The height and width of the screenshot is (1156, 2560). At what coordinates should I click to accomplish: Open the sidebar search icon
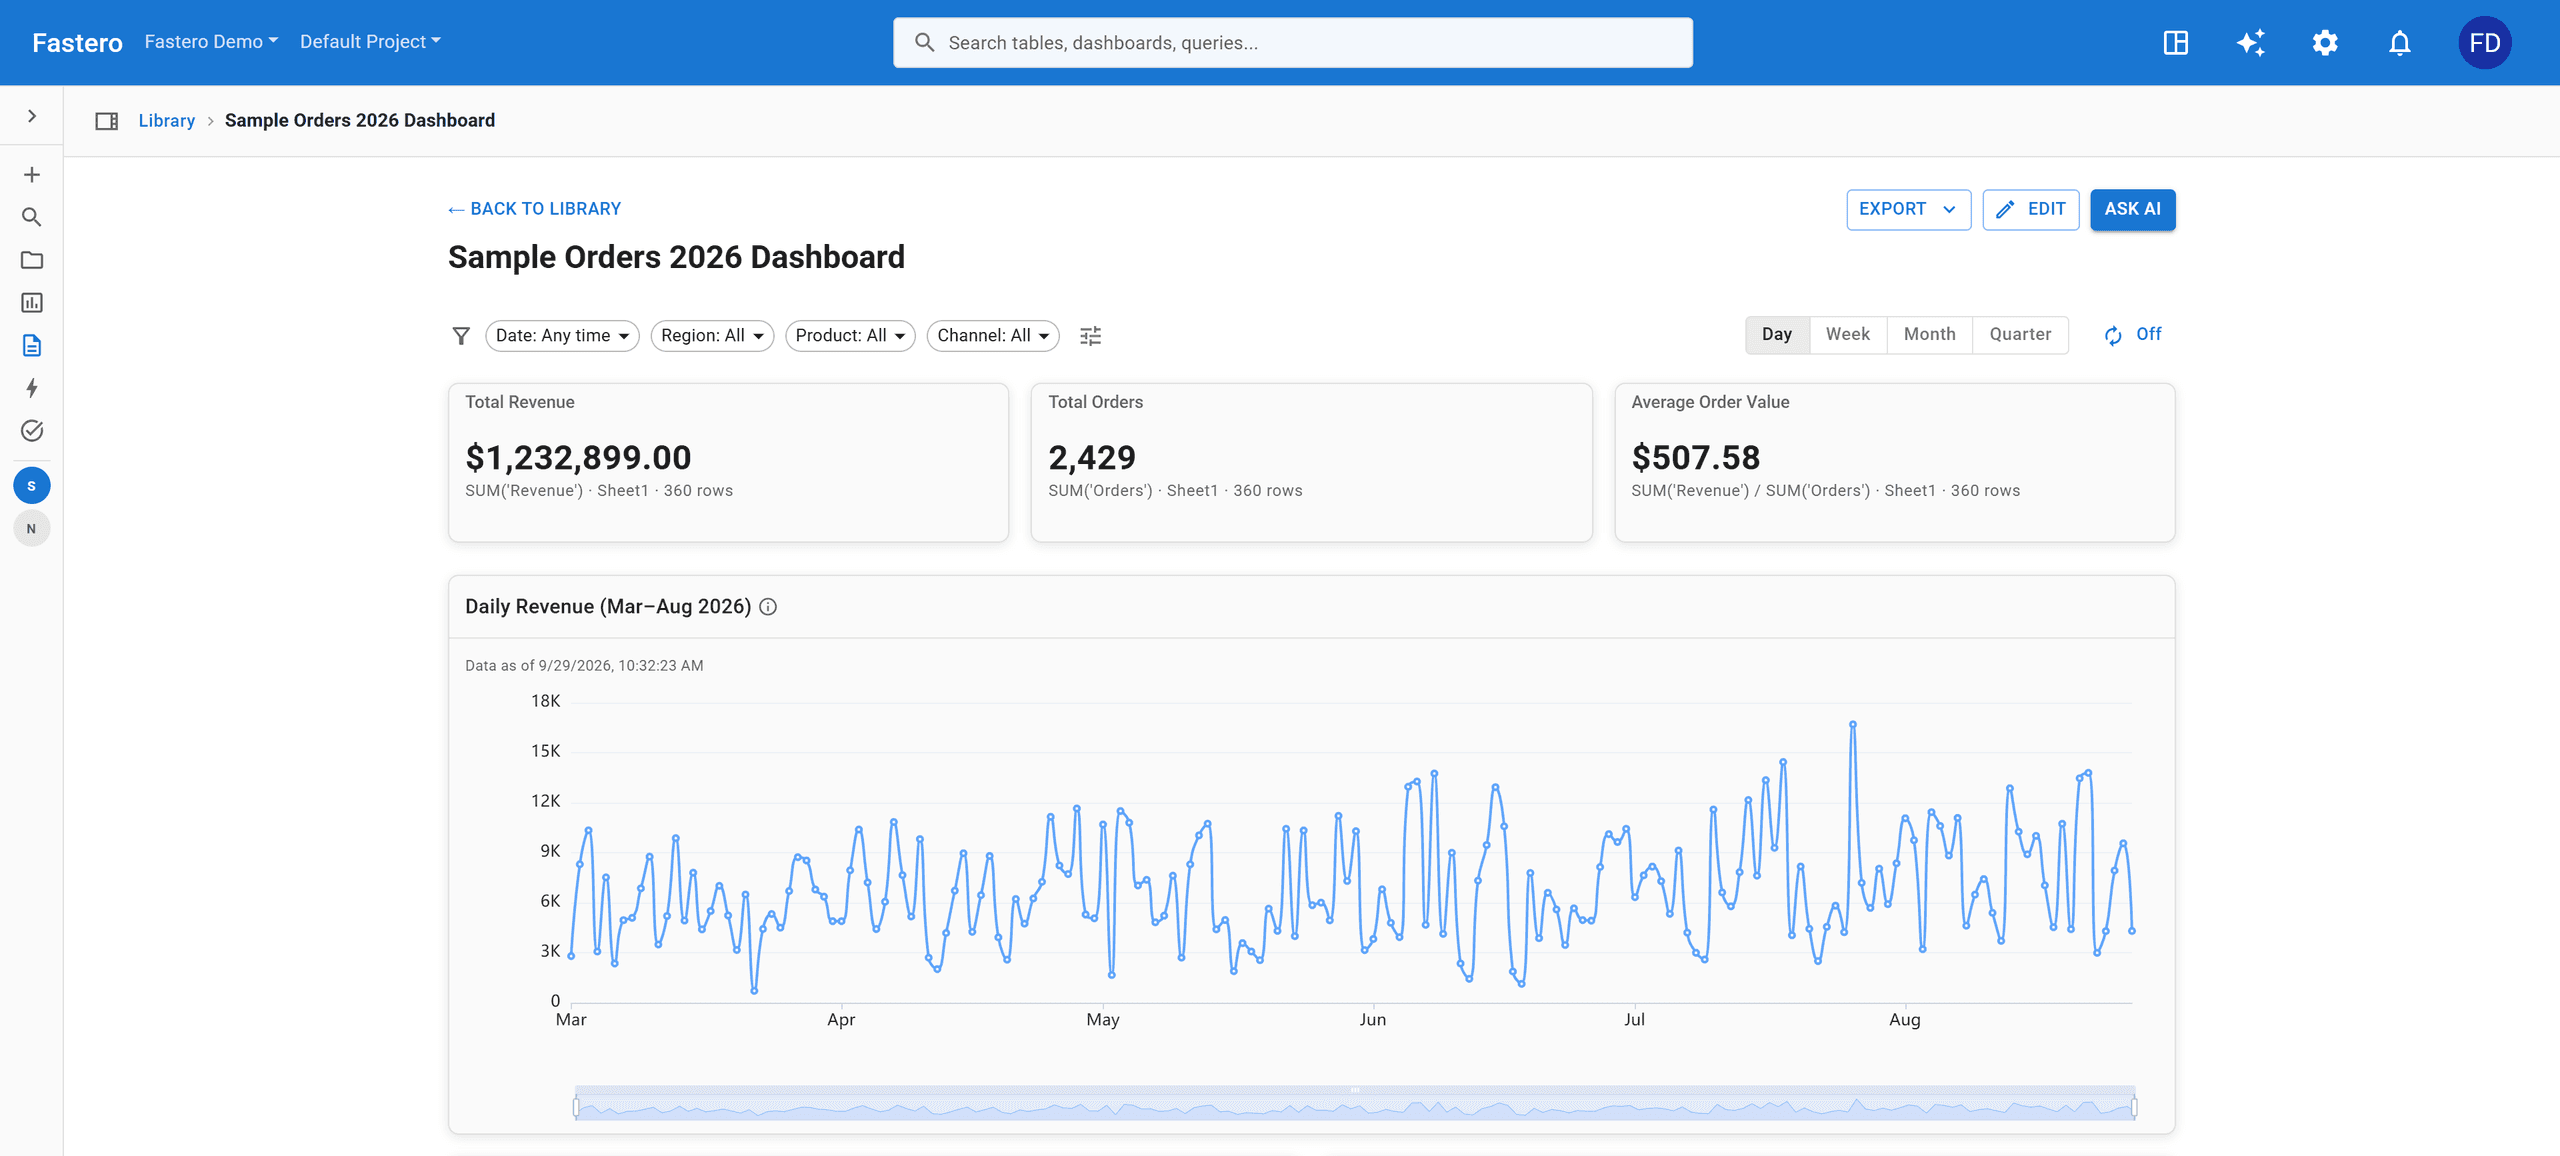coord(32,217)
